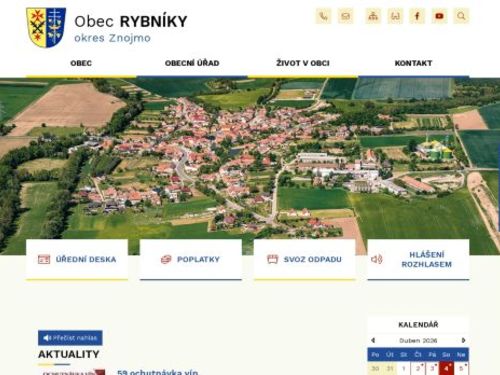The width and height of the screenshot is (500, 375).
Task: Open the sitemap icon in header
Action: (x=373, y=16)
